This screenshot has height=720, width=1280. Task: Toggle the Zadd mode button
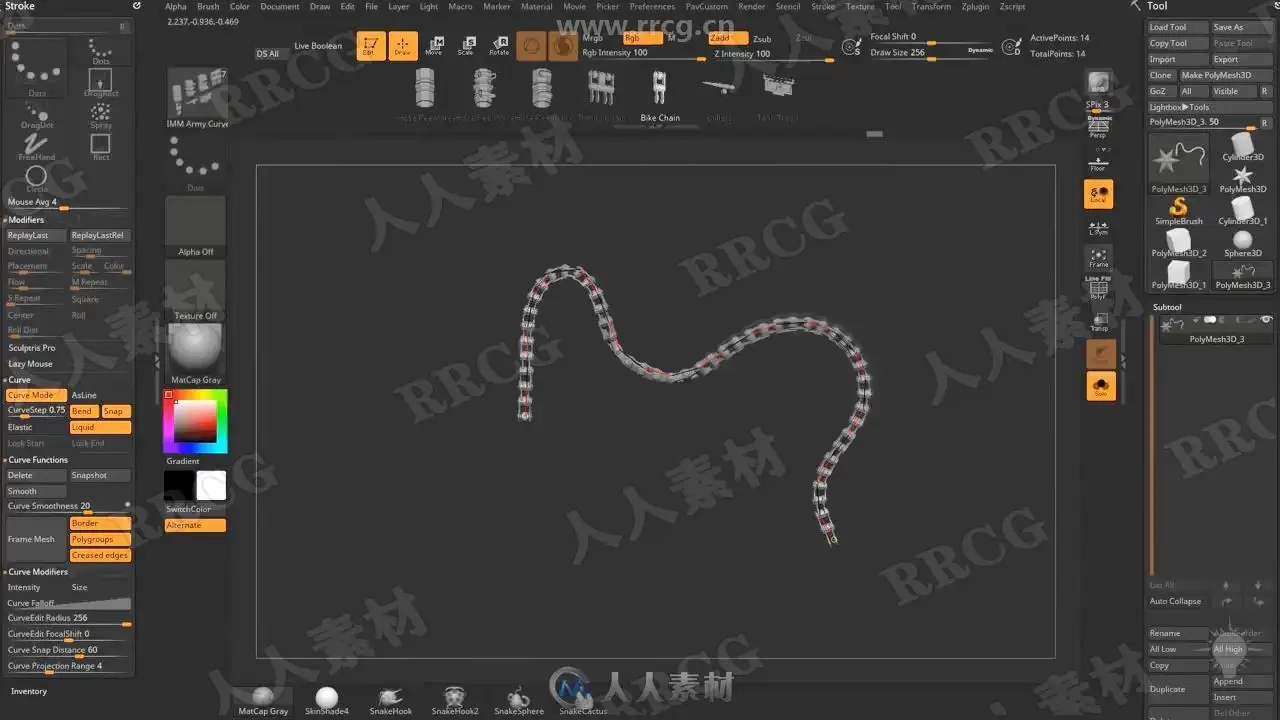coord(727,38)
